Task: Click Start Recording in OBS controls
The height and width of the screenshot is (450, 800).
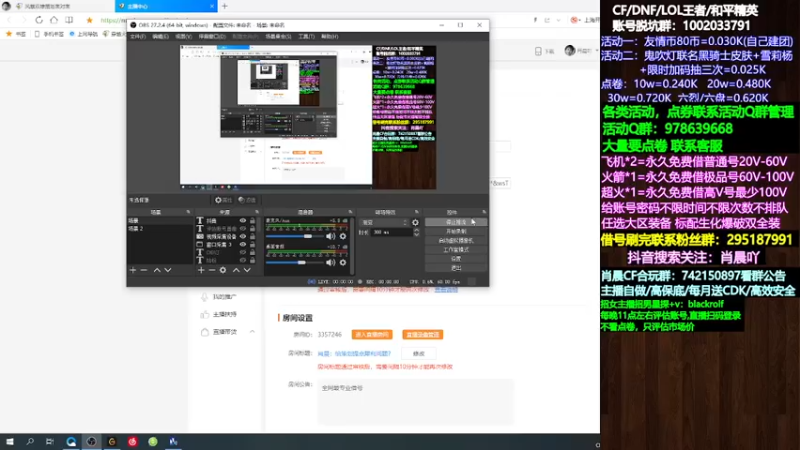Action: [456, 231]
